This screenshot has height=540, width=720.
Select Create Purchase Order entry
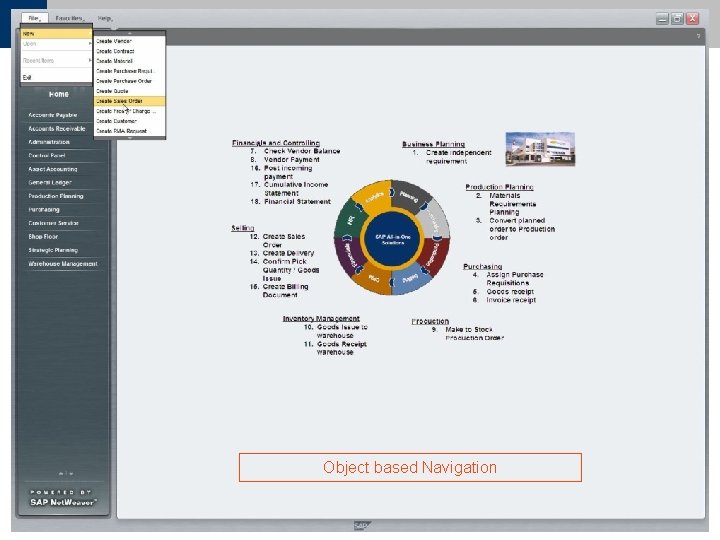tap(129, 81)
